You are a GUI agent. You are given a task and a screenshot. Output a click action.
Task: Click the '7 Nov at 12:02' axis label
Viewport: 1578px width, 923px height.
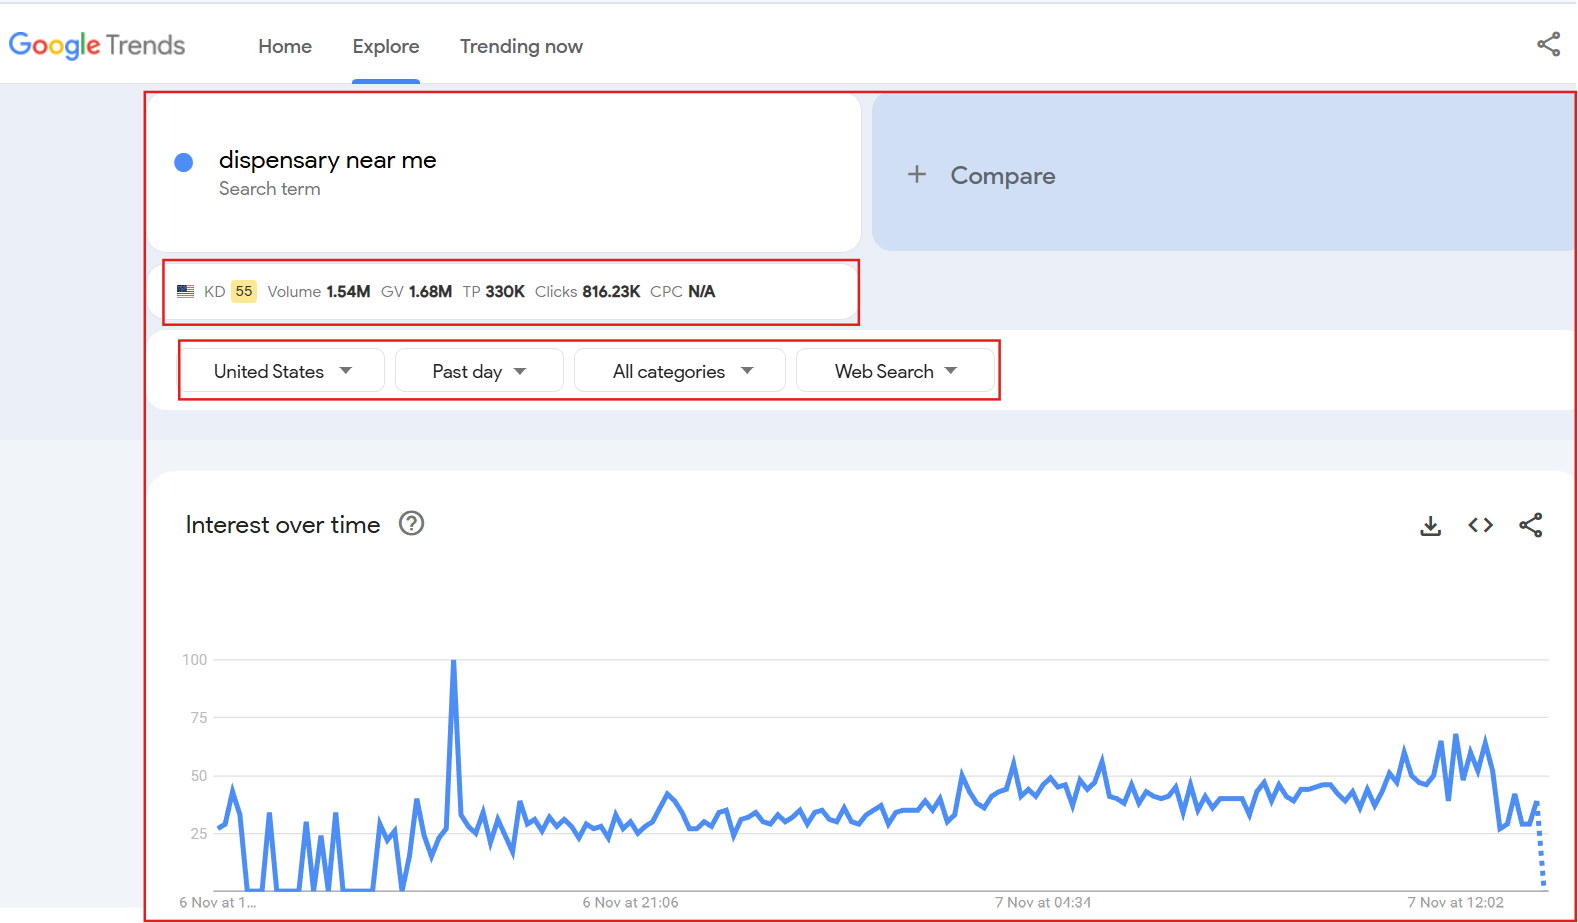click(1456, 902)
